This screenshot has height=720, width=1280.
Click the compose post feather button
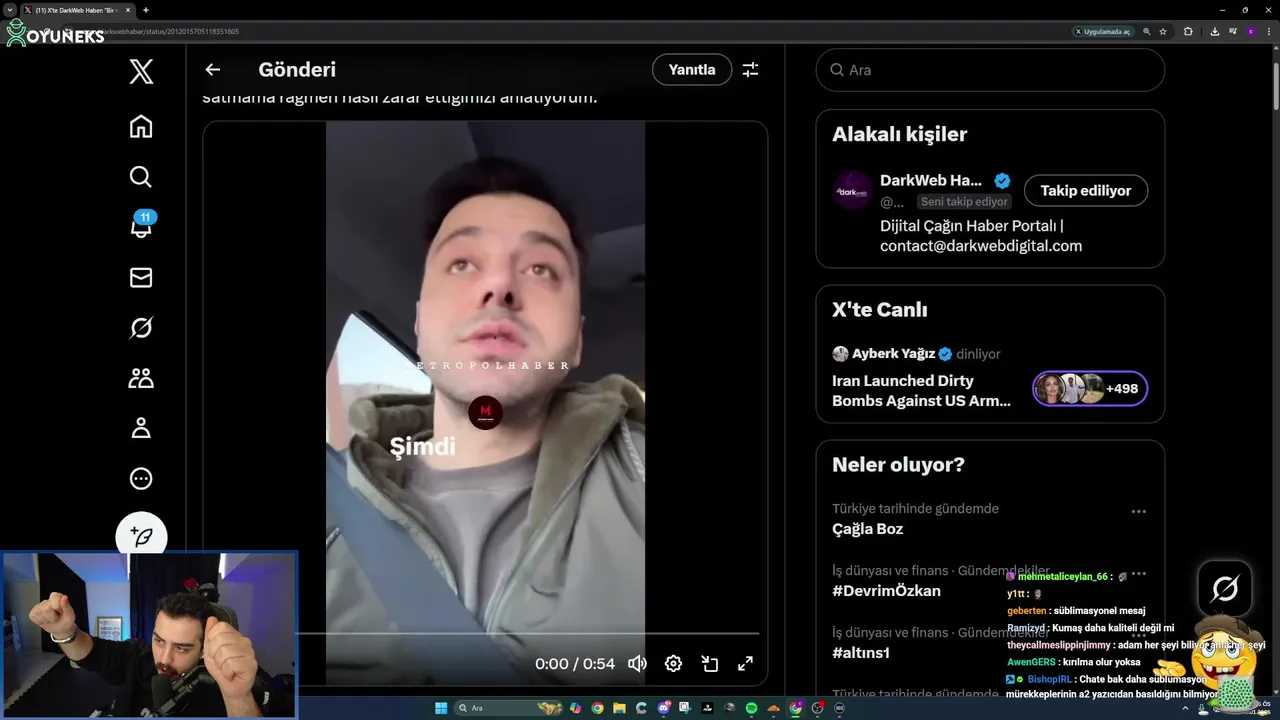(141, 537)
